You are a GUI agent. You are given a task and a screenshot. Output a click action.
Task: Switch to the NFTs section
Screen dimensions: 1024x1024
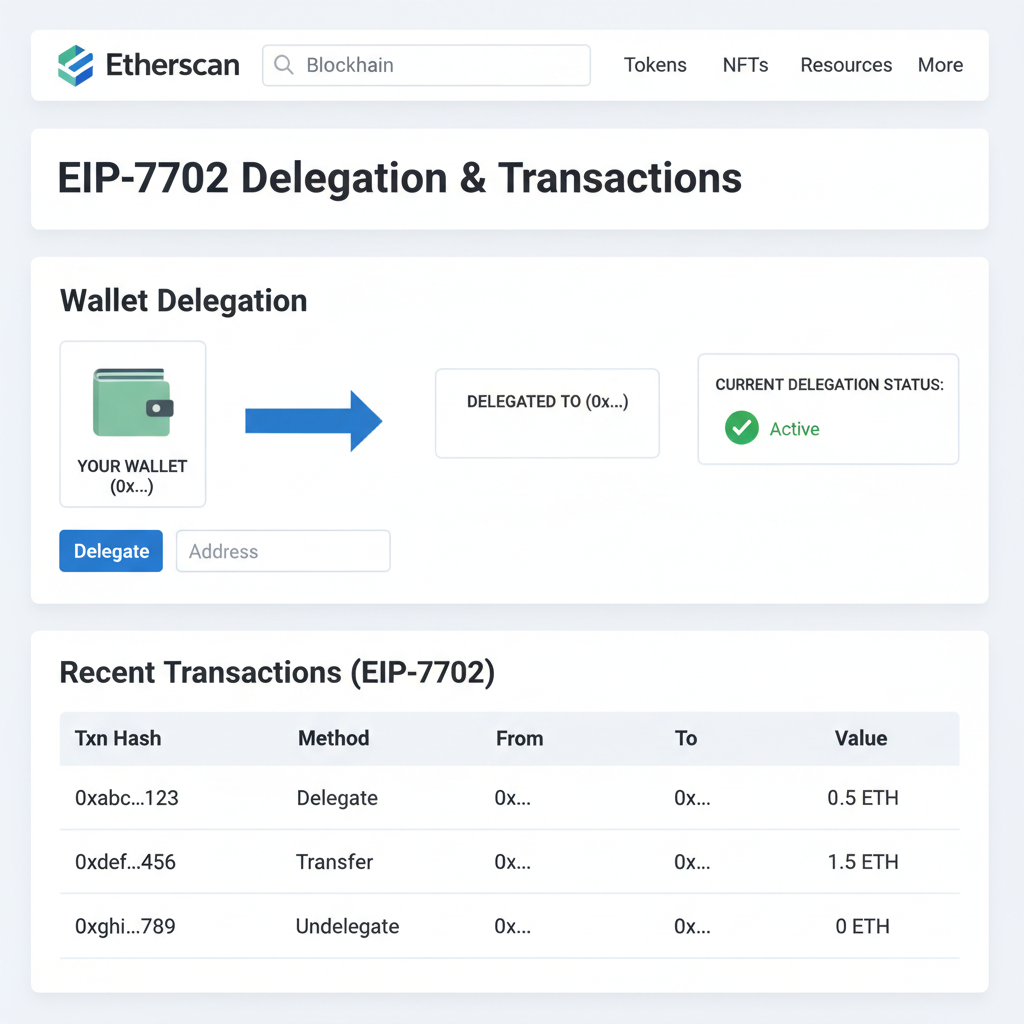coord(745,65)
